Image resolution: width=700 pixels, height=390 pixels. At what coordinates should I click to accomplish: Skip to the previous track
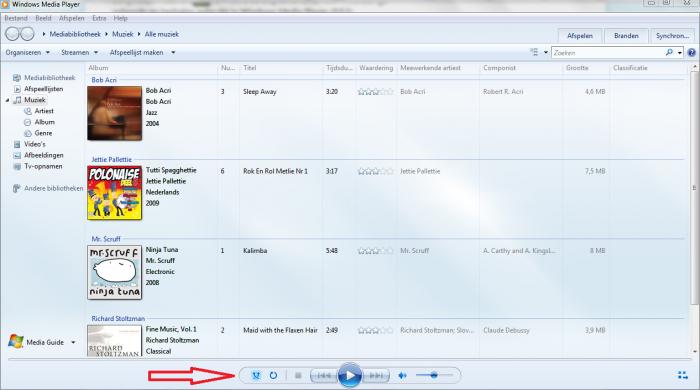tap(324, 376)
